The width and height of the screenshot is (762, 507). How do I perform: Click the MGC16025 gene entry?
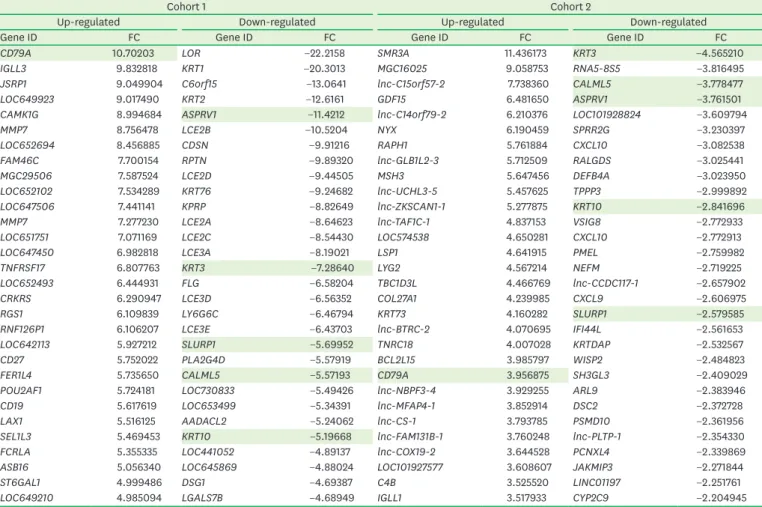(401, 69)
